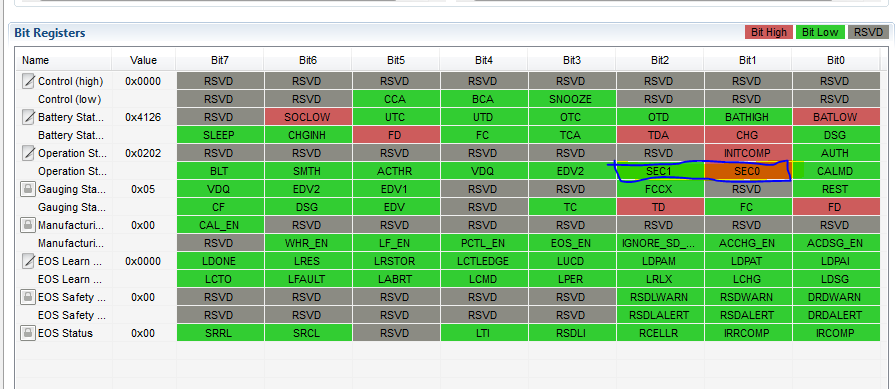
Task: Click the pencil icon on the 0x4126 Battery Status row
Action: (x=28, y=117)
